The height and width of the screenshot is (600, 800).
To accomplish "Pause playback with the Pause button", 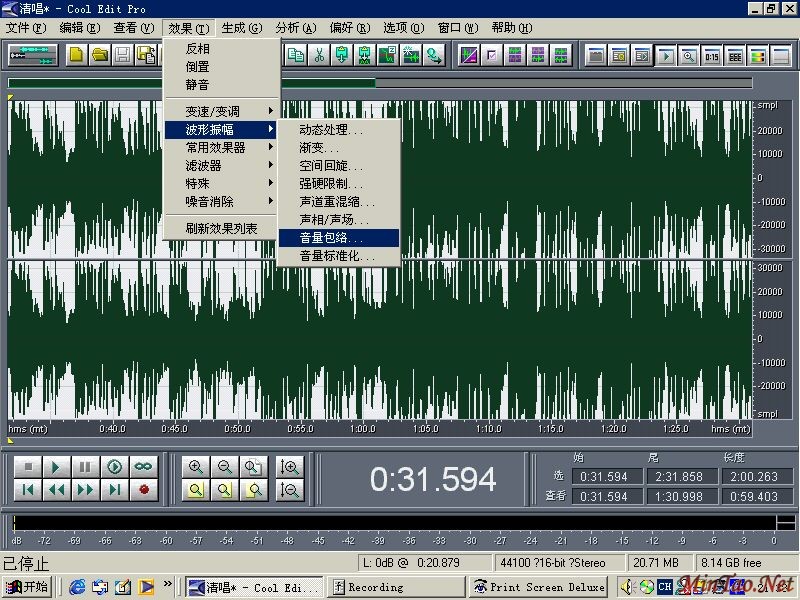I will (86, 467).
